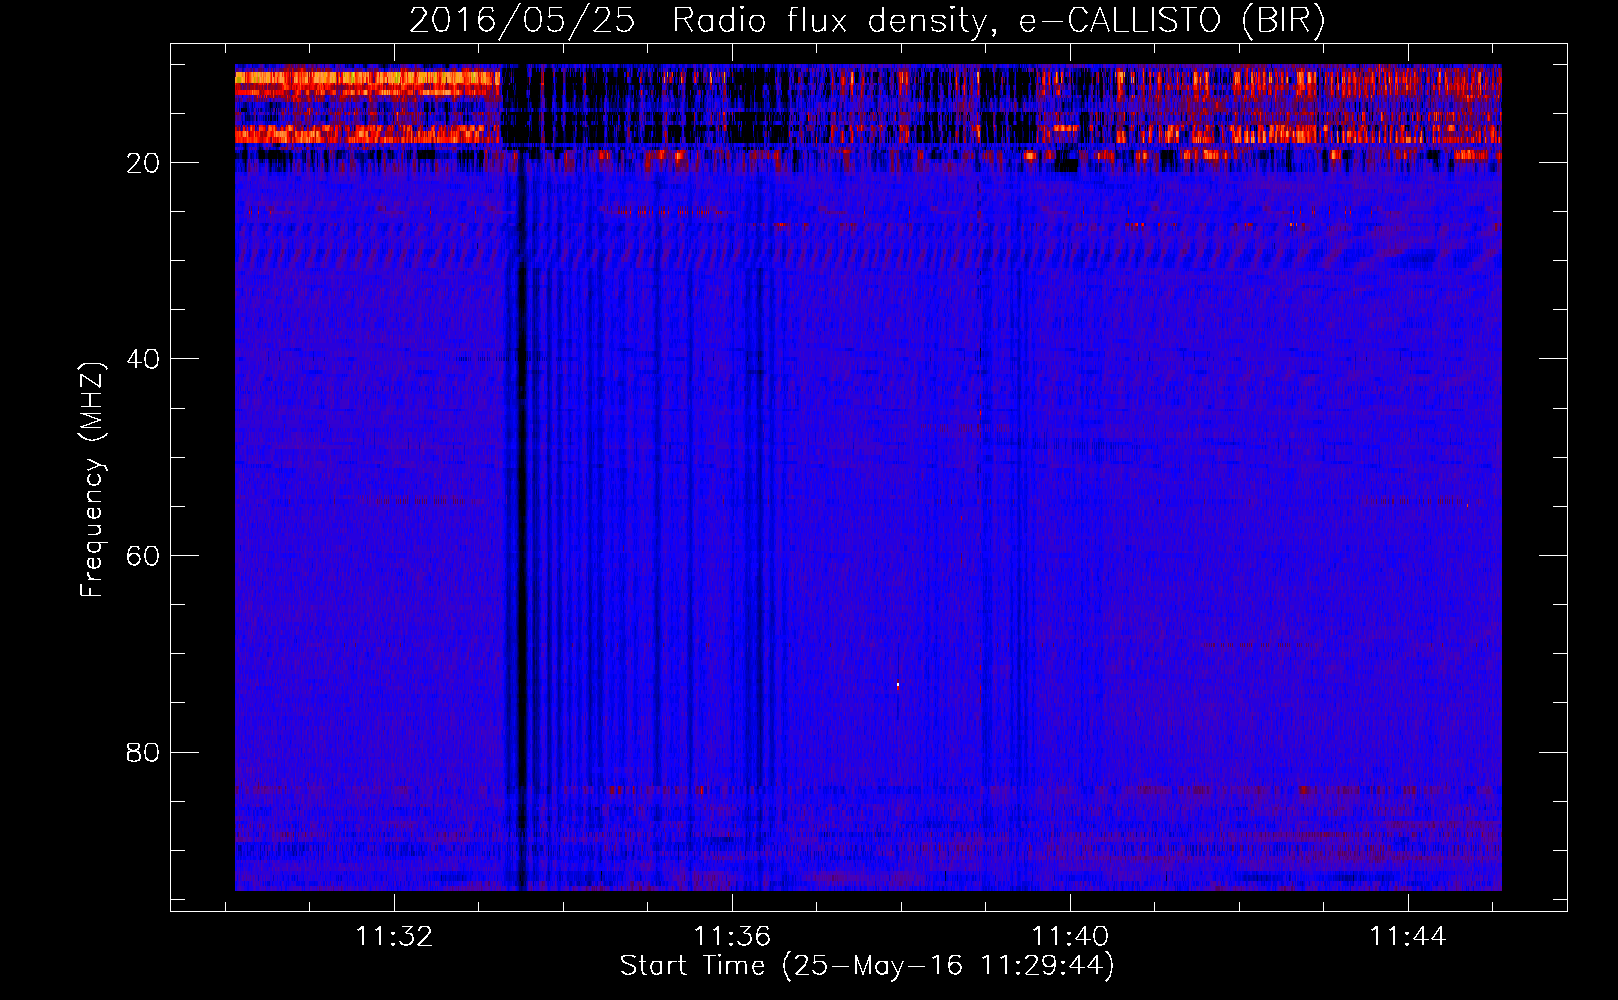
Task: Click the 40 MHz frequency tick label
Action: (143, 359)
